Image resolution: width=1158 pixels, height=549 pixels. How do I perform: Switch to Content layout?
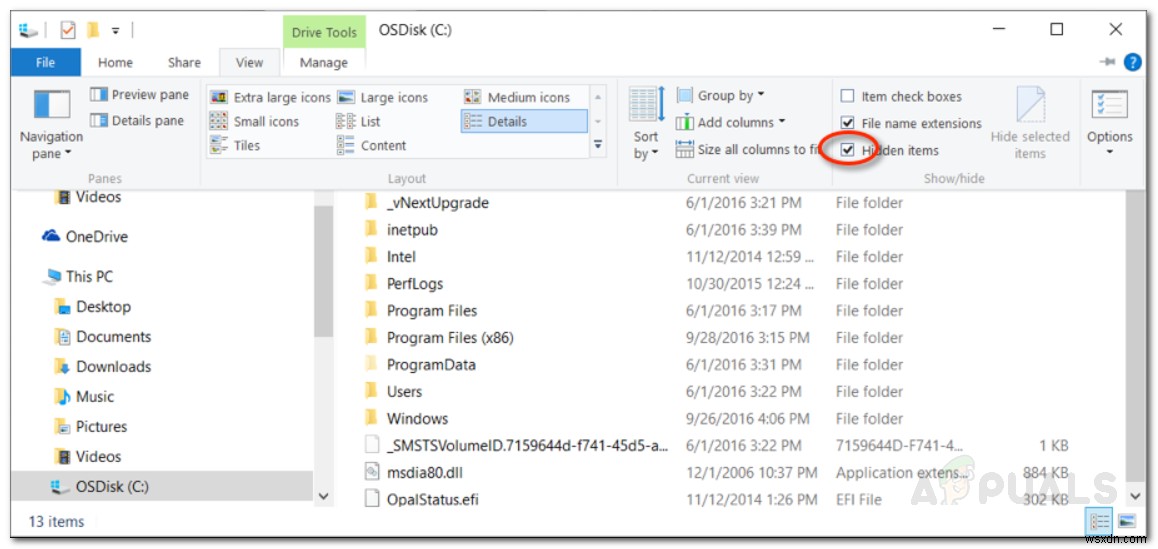click(371, 146)
